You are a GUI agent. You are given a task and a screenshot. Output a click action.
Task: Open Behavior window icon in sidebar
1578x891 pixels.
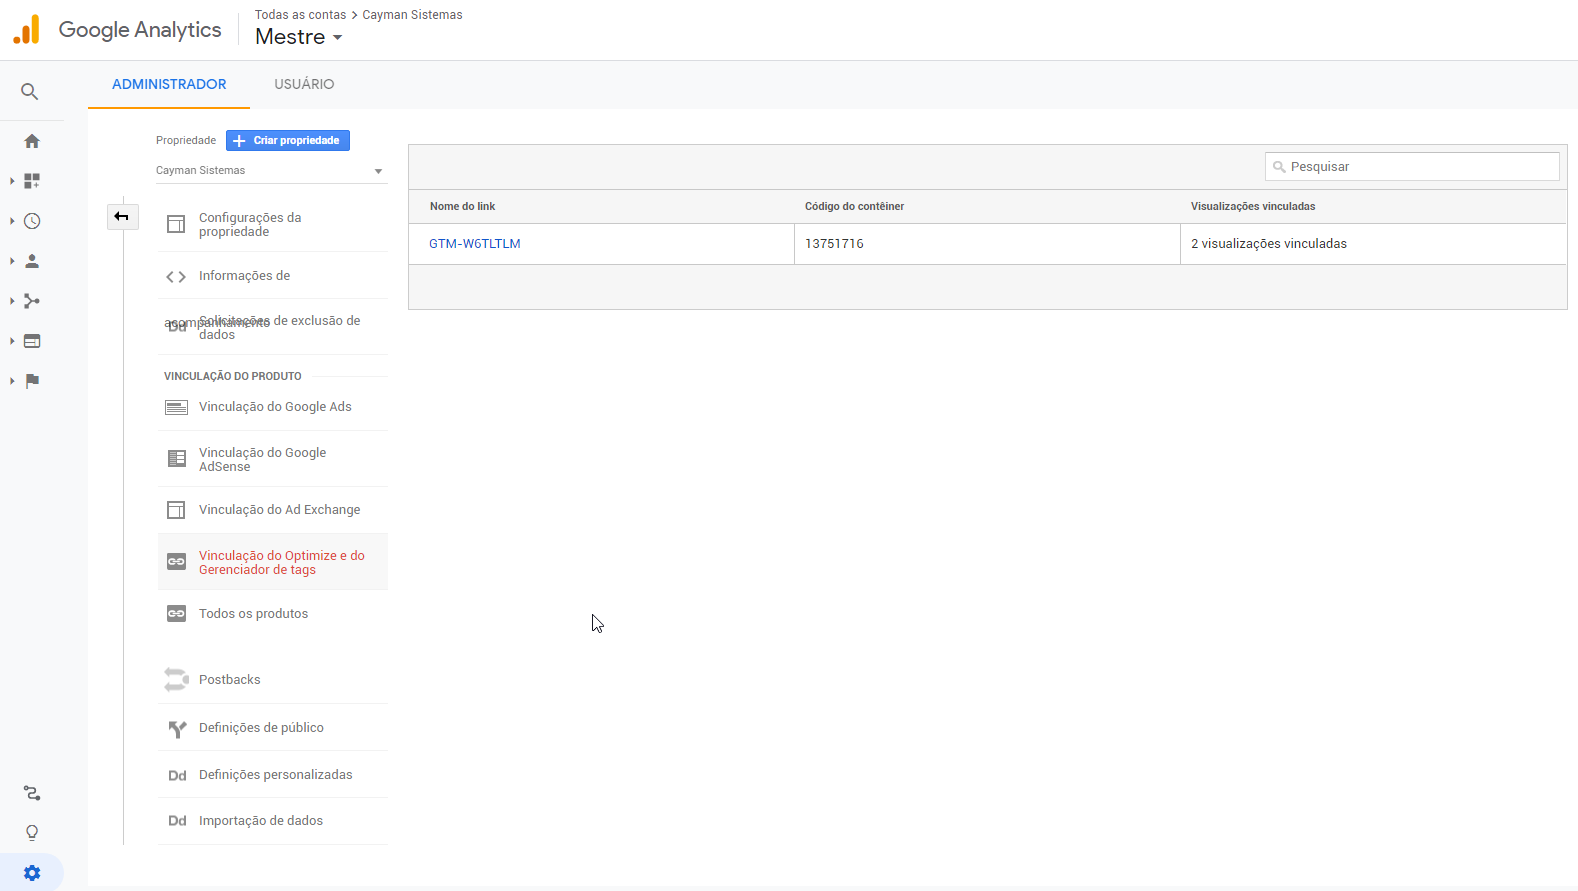click(x=32, y=341)
